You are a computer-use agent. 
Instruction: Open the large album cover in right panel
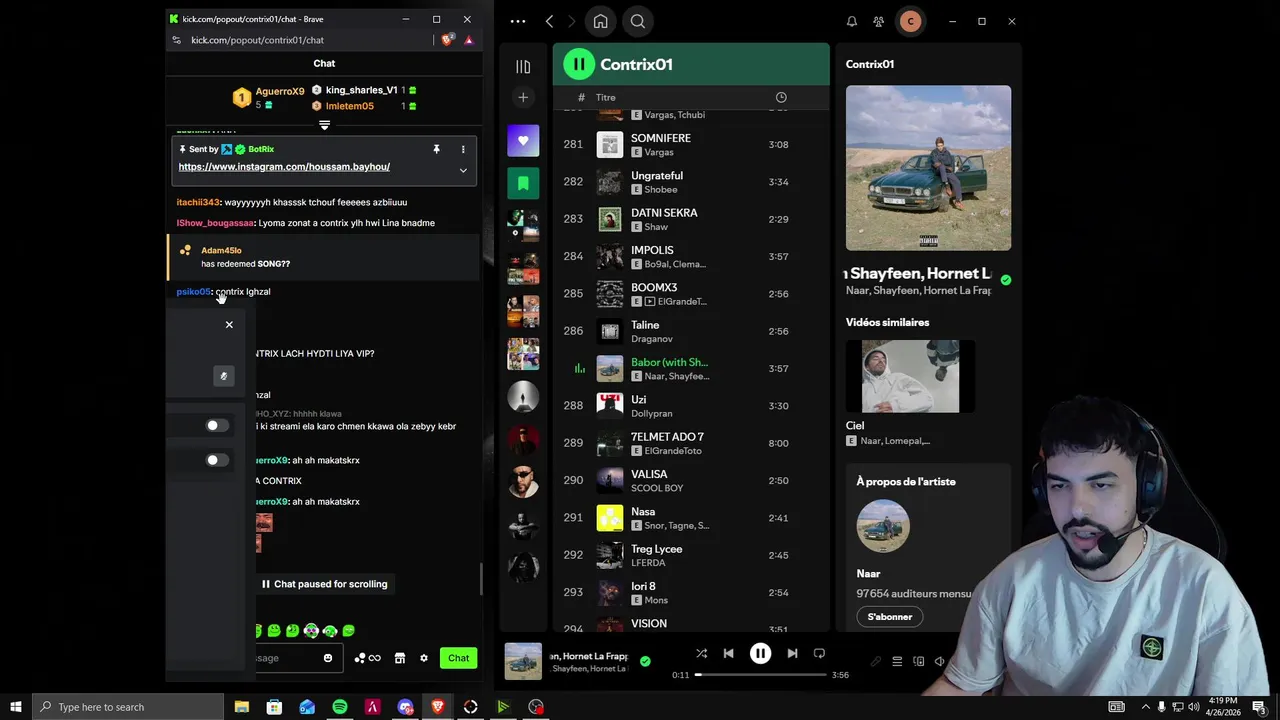tap(928, 167)
